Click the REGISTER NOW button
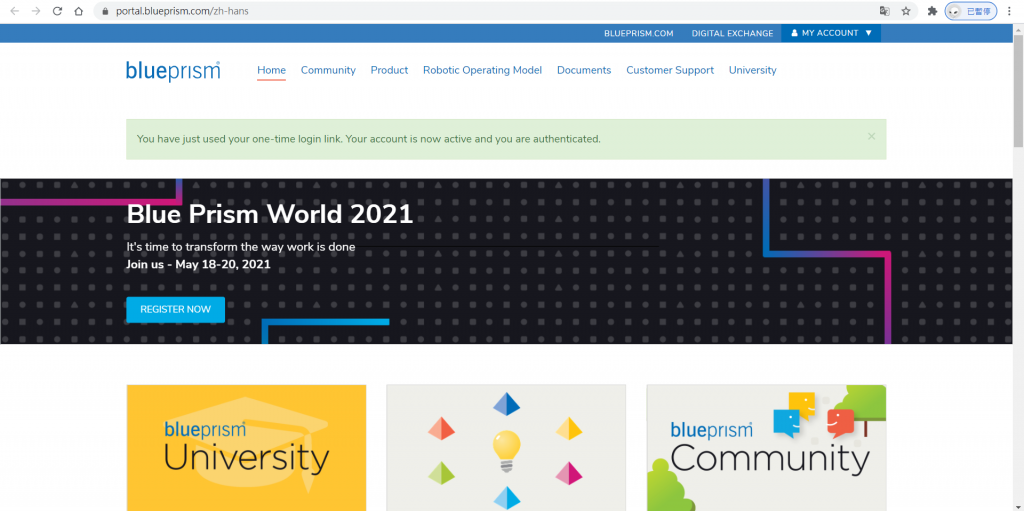The width and height of the screenshot is (1024, 511). pyautogui.click(x=176, y=310)
